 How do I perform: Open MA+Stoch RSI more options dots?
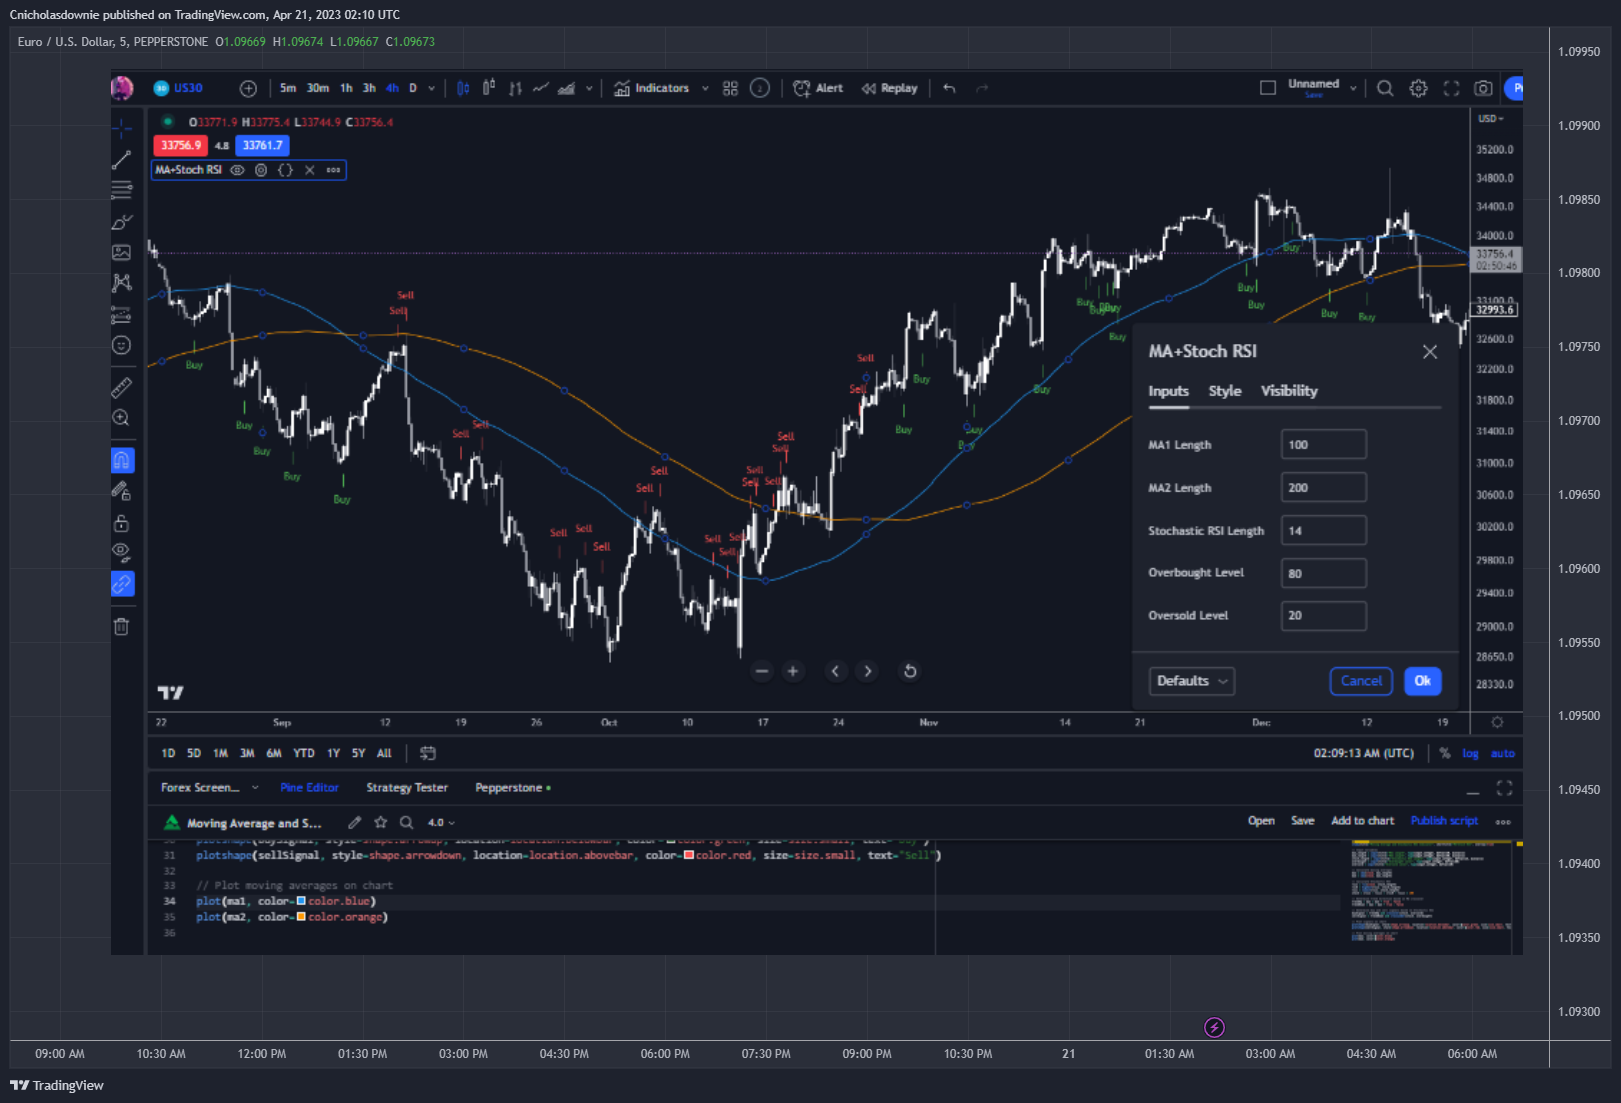click(334, 170)
